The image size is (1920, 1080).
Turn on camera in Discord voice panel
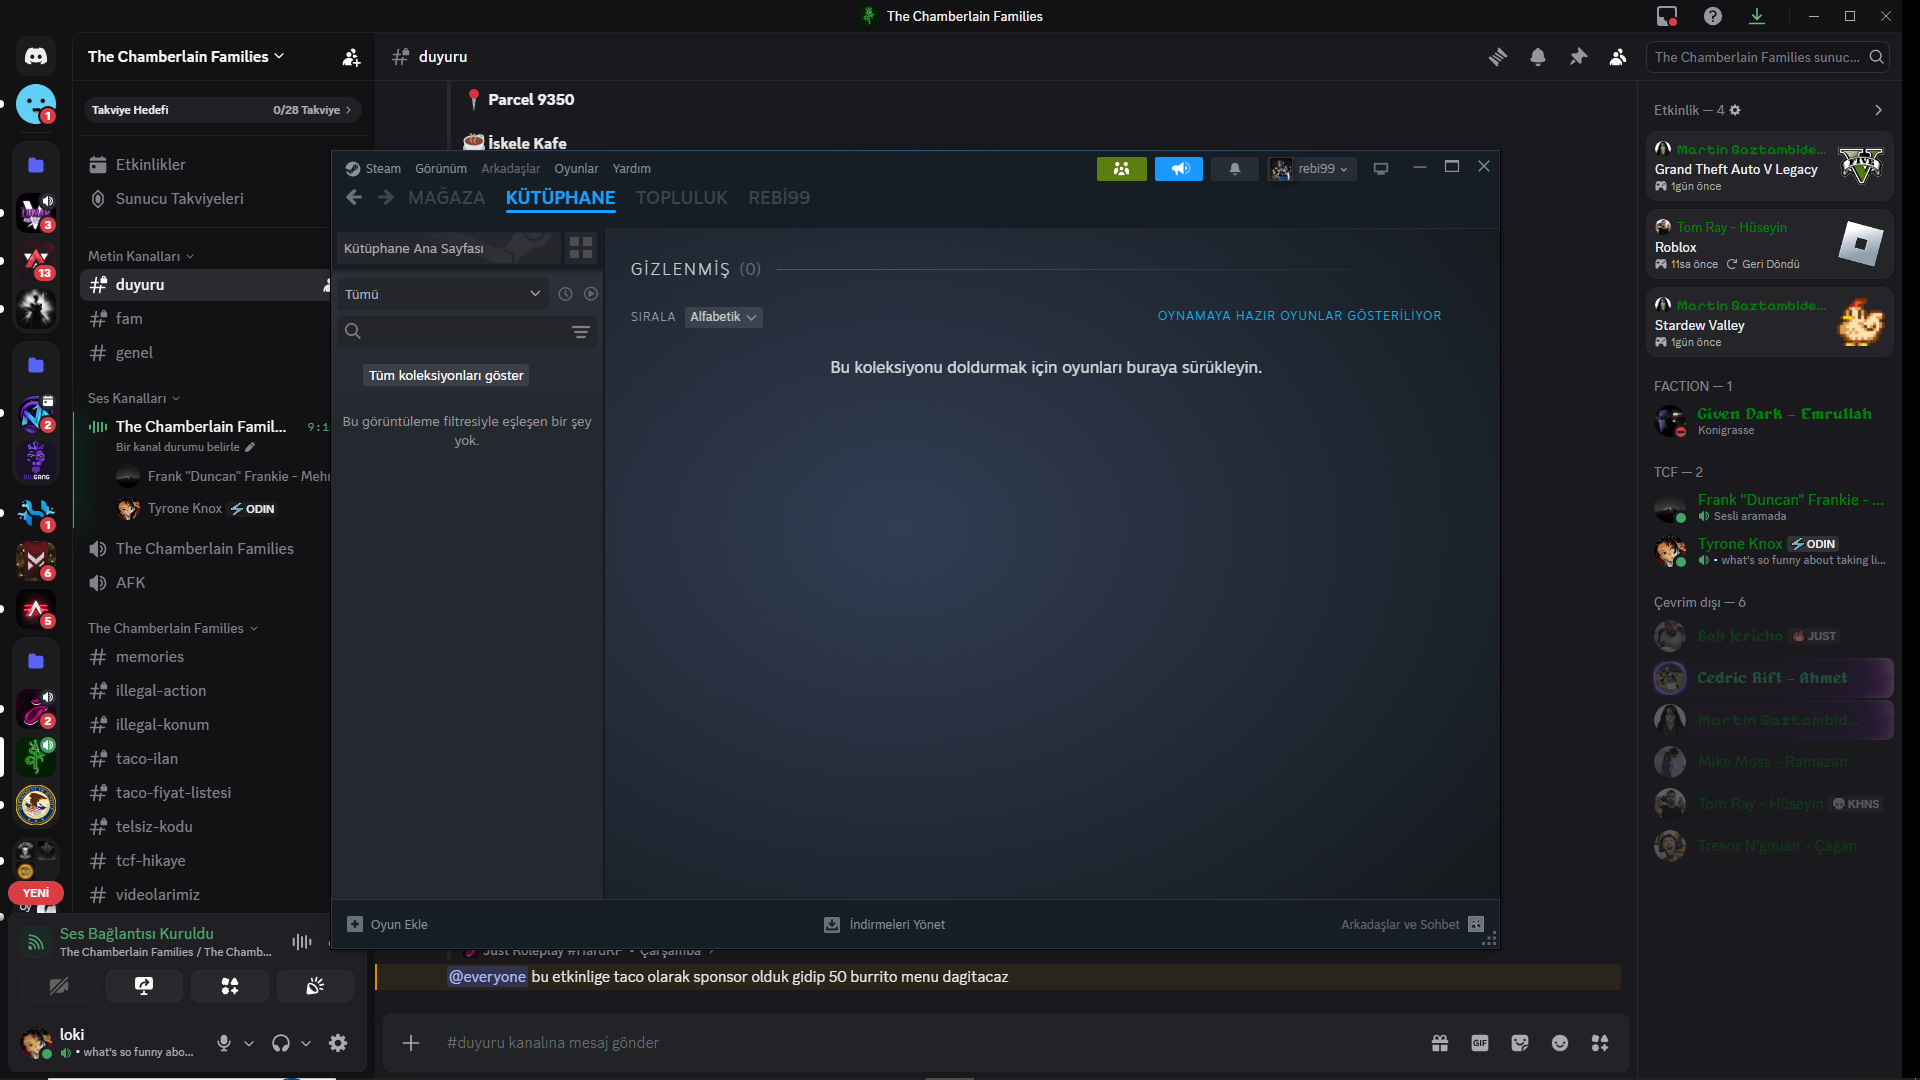pos(59,986)
